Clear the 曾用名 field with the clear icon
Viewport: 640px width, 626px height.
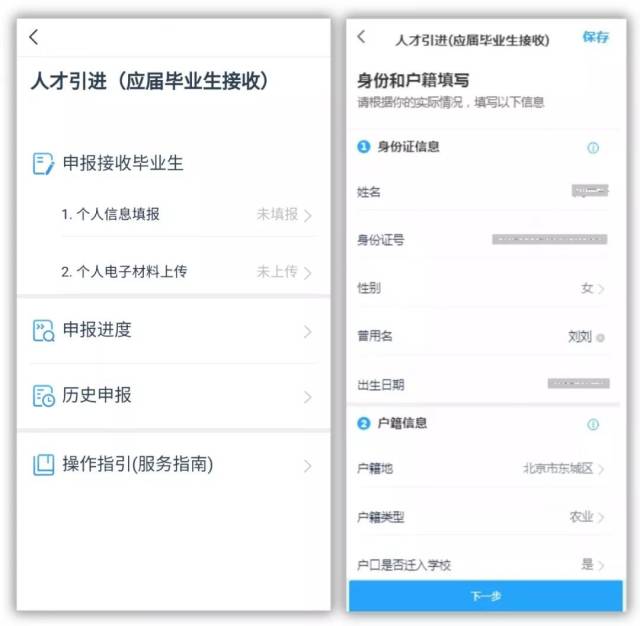pos(600,337)
